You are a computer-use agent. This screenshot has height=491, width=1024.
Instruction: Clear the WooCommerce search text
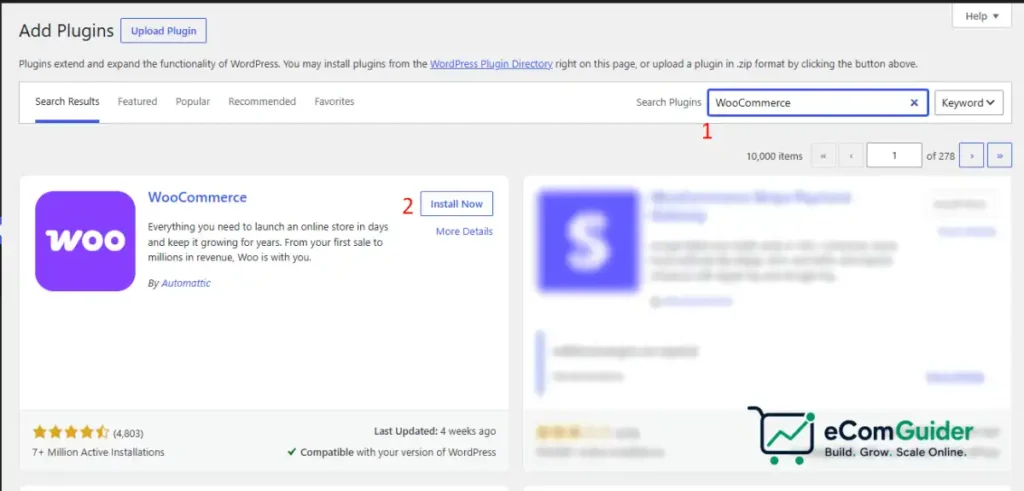click(914, 103)
